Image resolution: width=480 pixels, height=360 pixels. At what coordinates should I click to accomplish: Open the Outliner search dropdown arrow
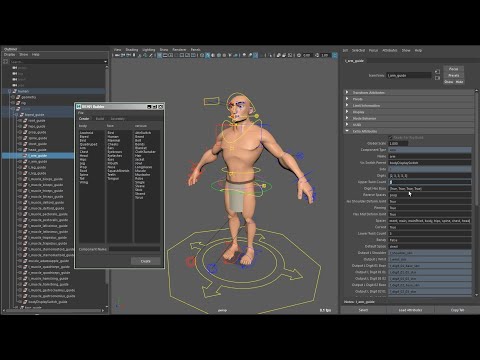pyautogui.click(x=105, y=62)
